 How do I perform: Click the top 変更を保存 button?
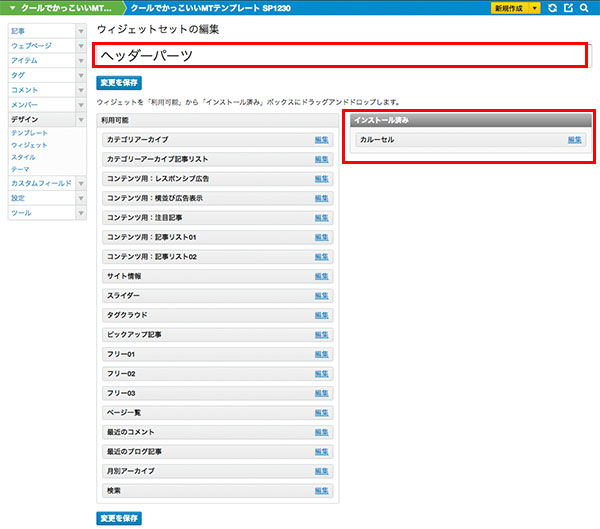(x=119, y=83)
